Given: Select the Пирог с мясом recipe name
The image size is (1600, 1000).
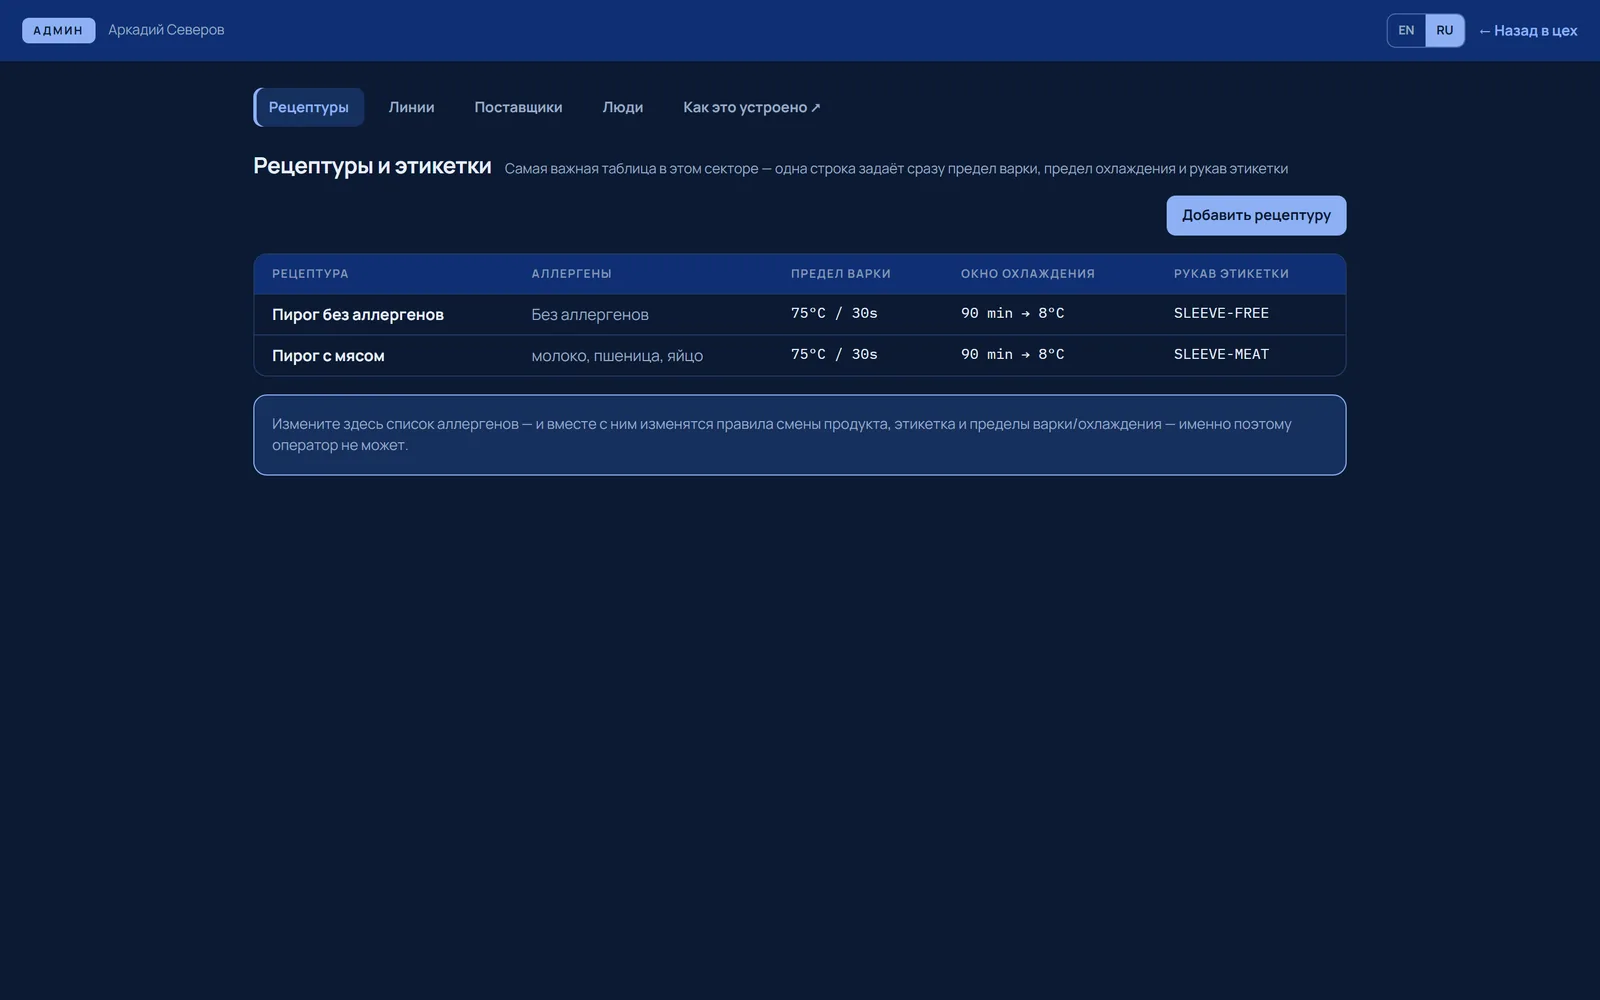Looking at the screenshot, I should click(x=328, y=355).
